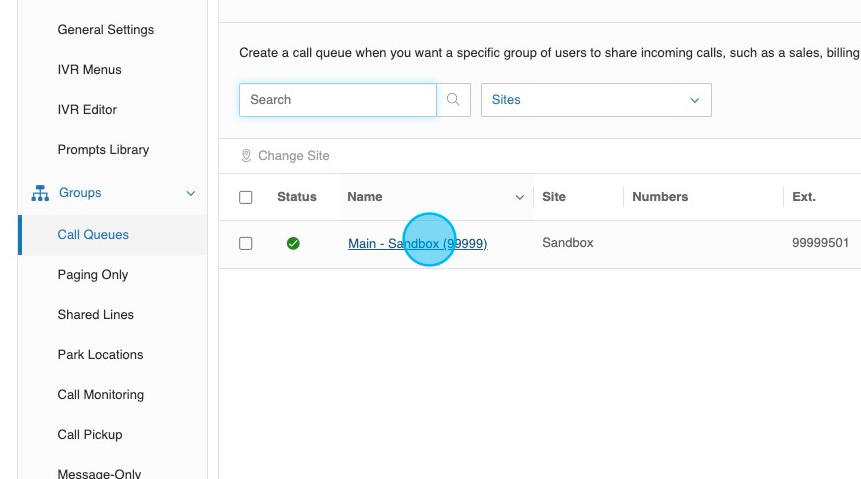Click the Groups org-chart icon
Screen dimensions: 861x479
(38, 193)
